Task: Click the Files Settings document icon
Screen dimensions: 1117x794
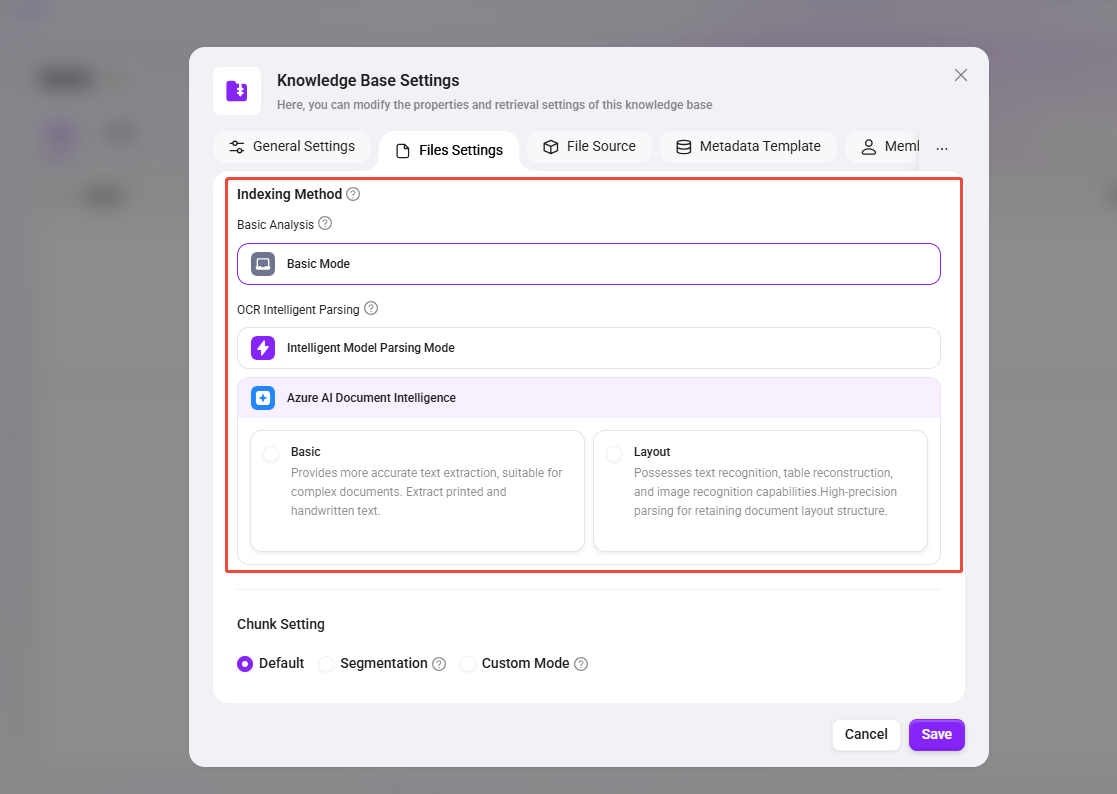Action: point(402,151)
